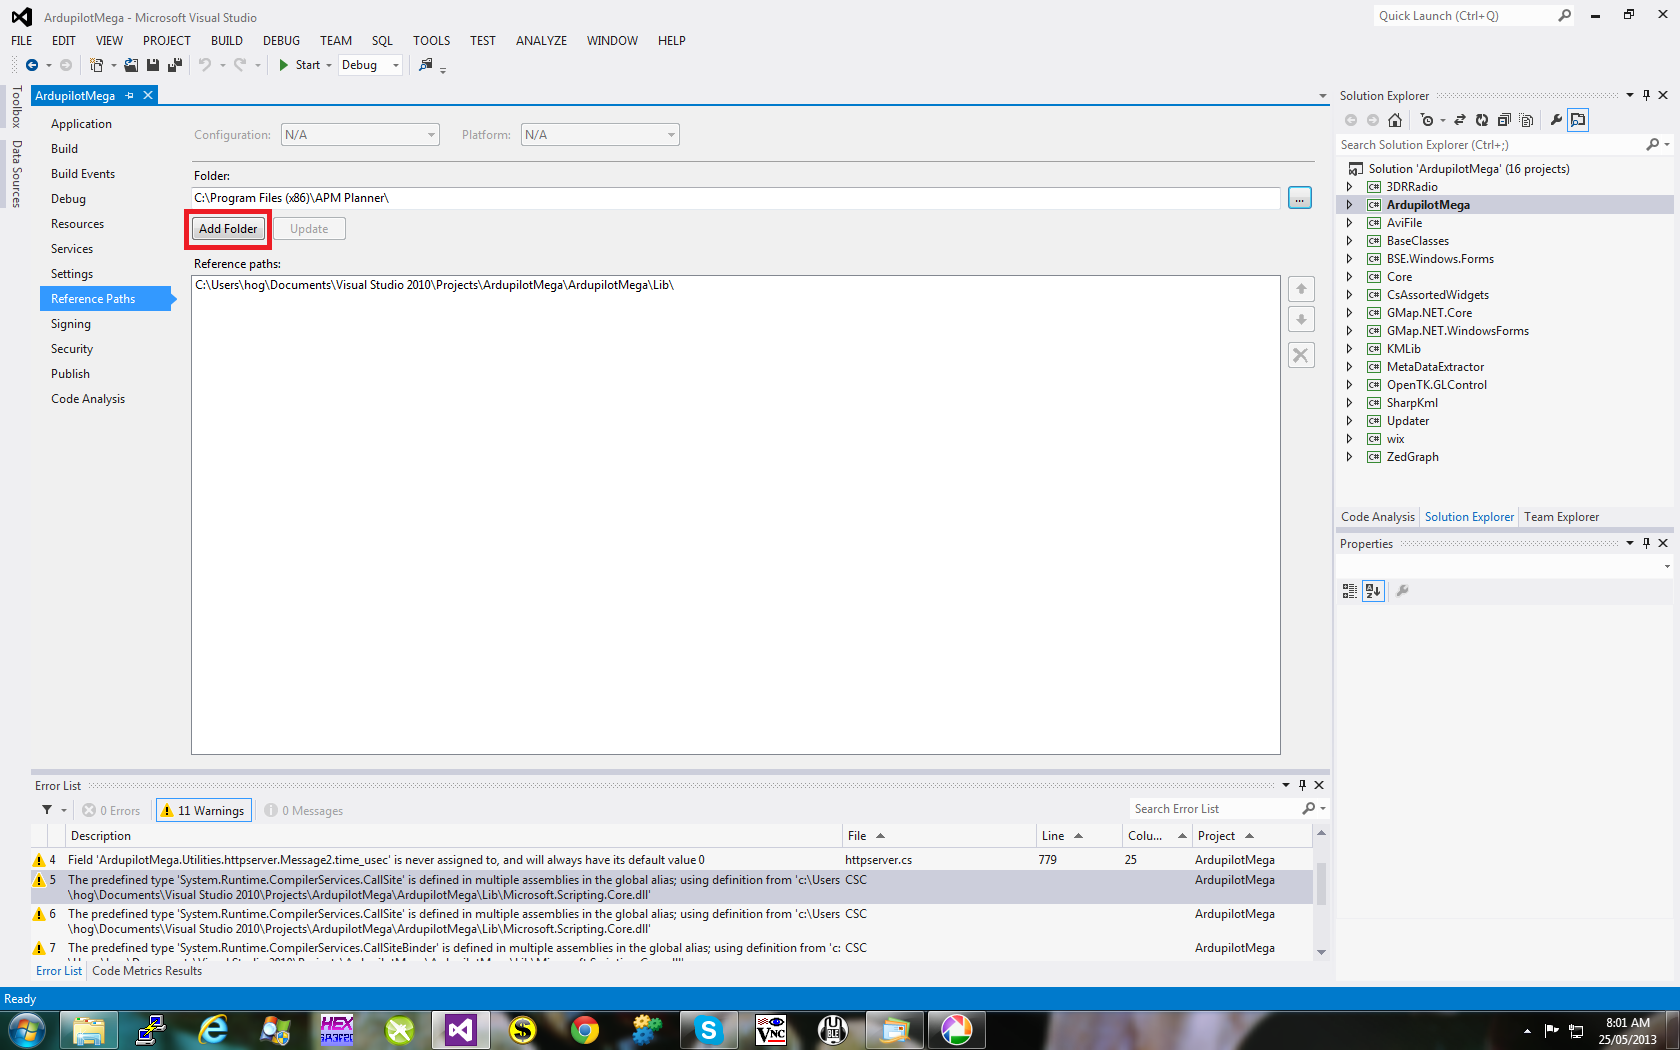Click the Alphabetical sort icon in Properties

pyautogui.click(x=1373, y=591)
